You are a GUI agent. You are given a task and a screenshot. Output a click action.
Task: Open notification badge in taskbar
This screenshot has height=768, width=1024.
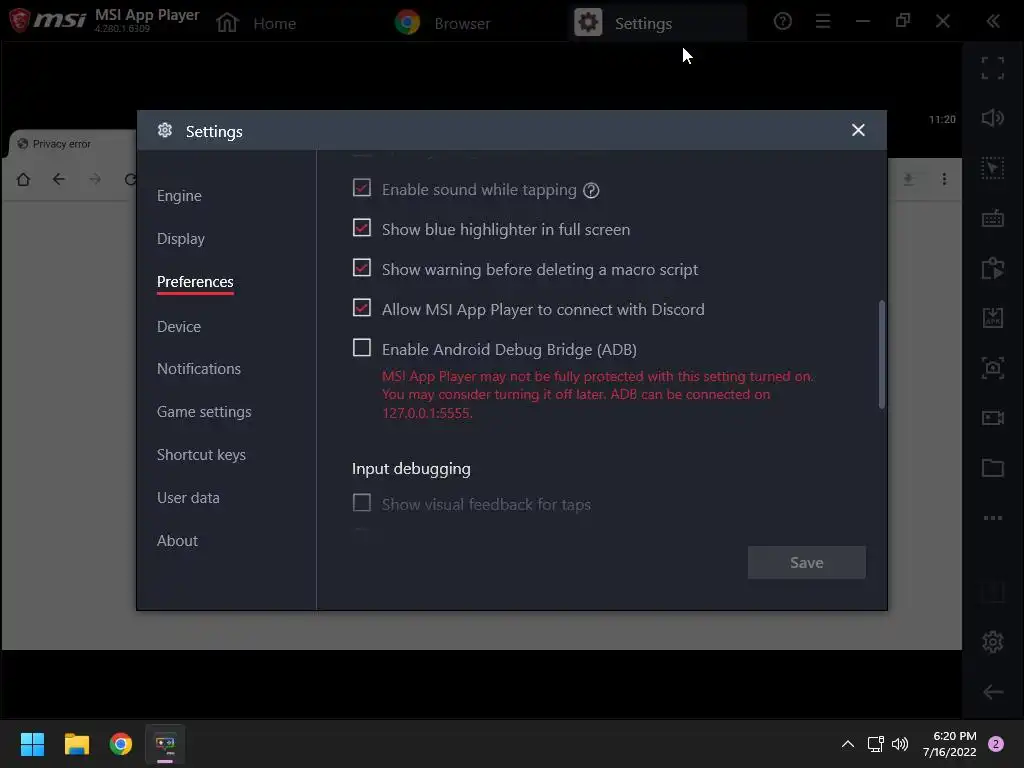(996, 744)
